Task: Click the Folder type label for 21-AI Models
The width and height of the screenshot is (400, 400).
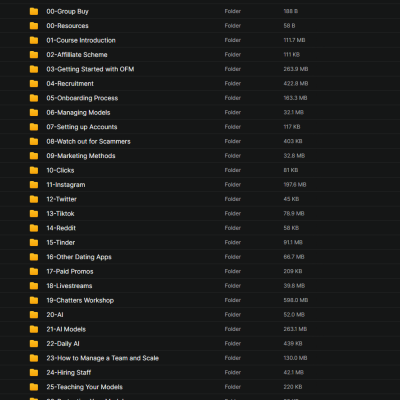Action: pos(233,329)
